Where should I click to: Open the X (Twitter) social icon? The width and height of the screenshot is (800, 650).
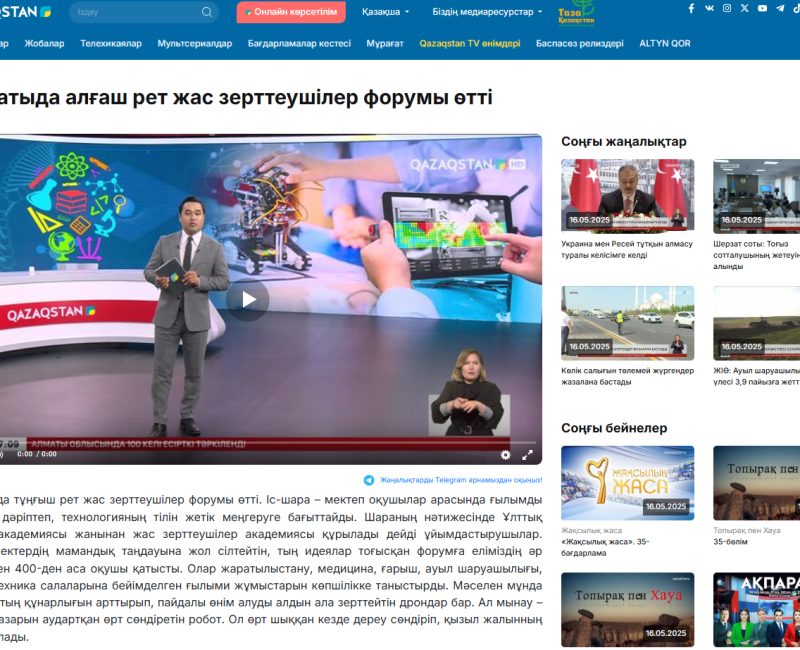click(744, 8)
